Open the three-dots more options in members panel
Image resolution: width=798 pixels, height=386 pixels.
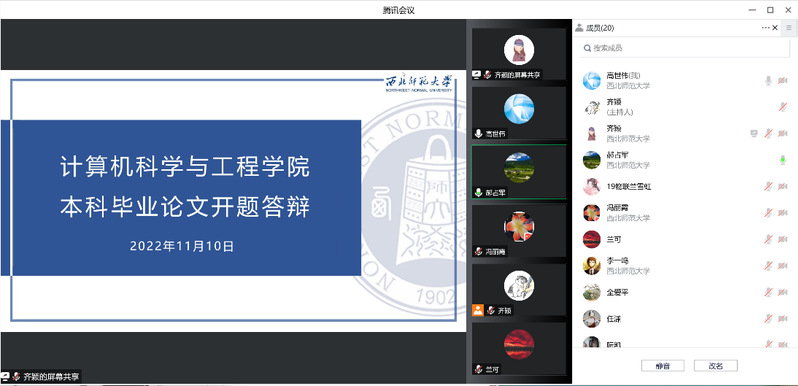[765, 28]
